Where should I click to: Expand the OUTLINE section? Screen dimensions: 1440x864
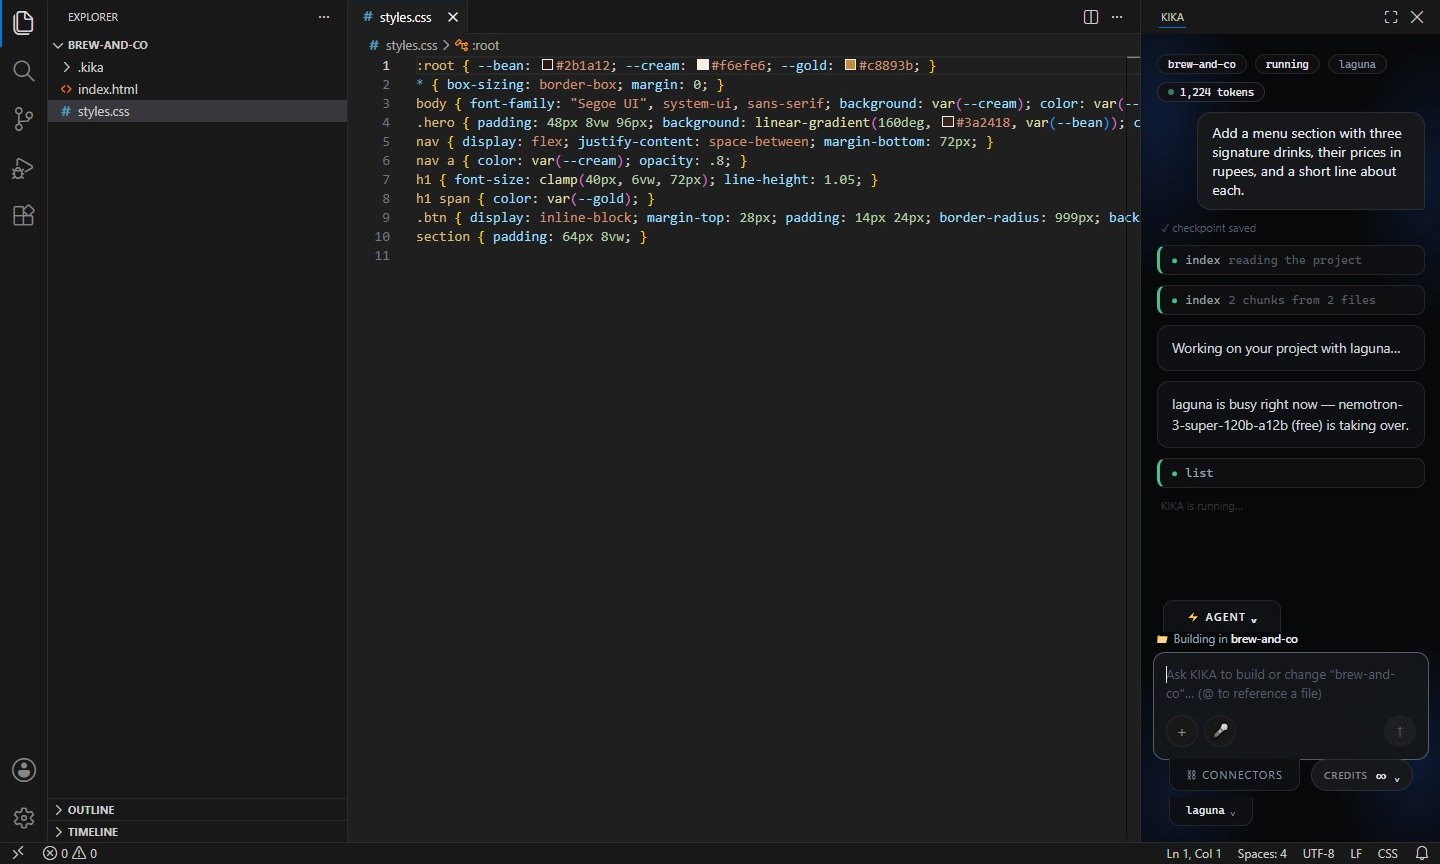coord(198,810)
